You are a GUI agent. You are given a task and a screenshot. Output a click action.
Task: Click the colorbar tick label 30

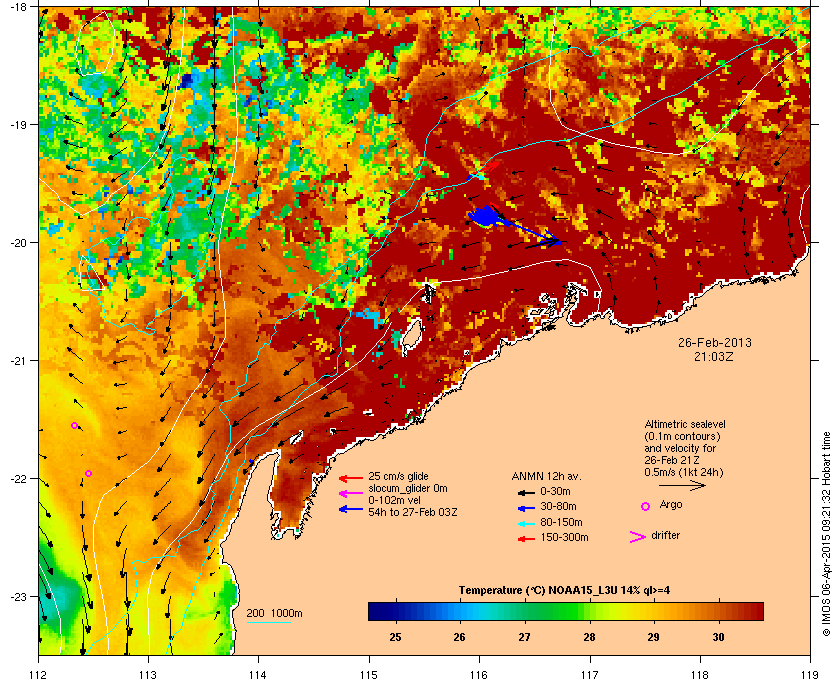(718, 637)
